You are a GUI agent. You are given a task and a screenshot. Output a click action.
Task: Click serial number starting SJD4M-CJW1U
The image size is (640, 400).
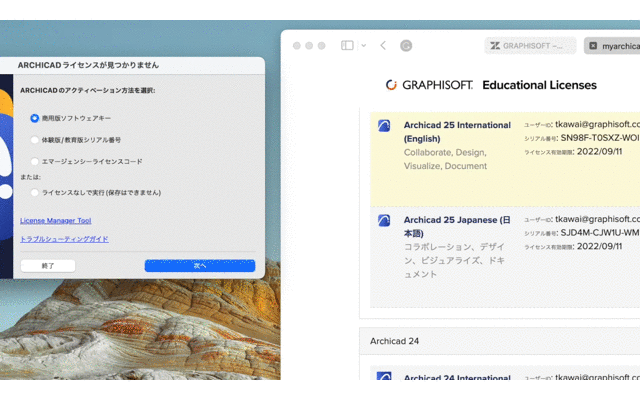(600, 233)
